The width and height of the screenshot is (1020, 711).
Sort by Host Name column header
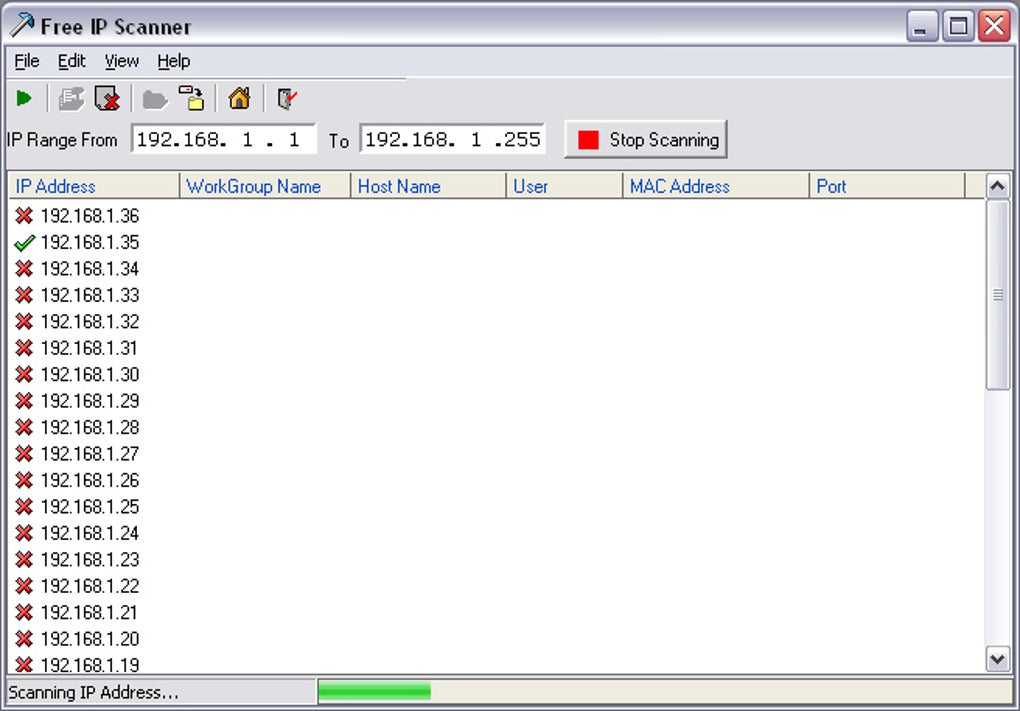pos(429,186)
